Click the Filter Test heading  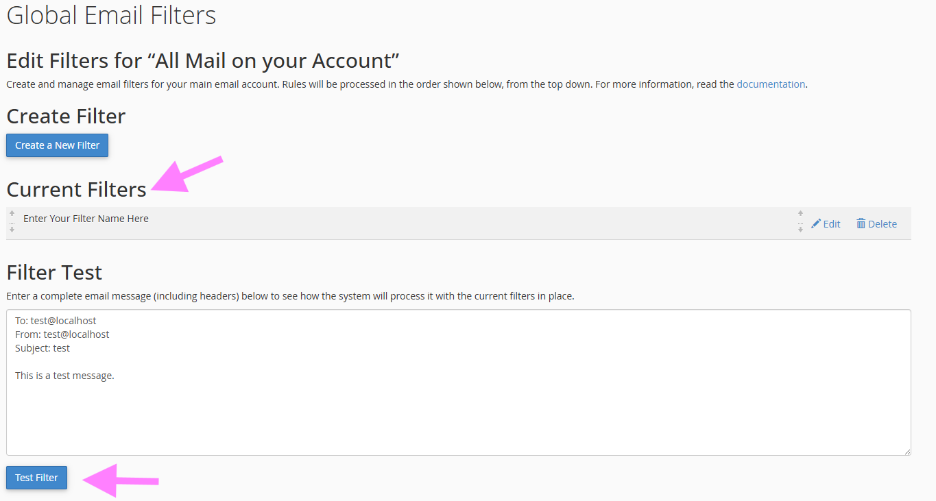(54, 272)
